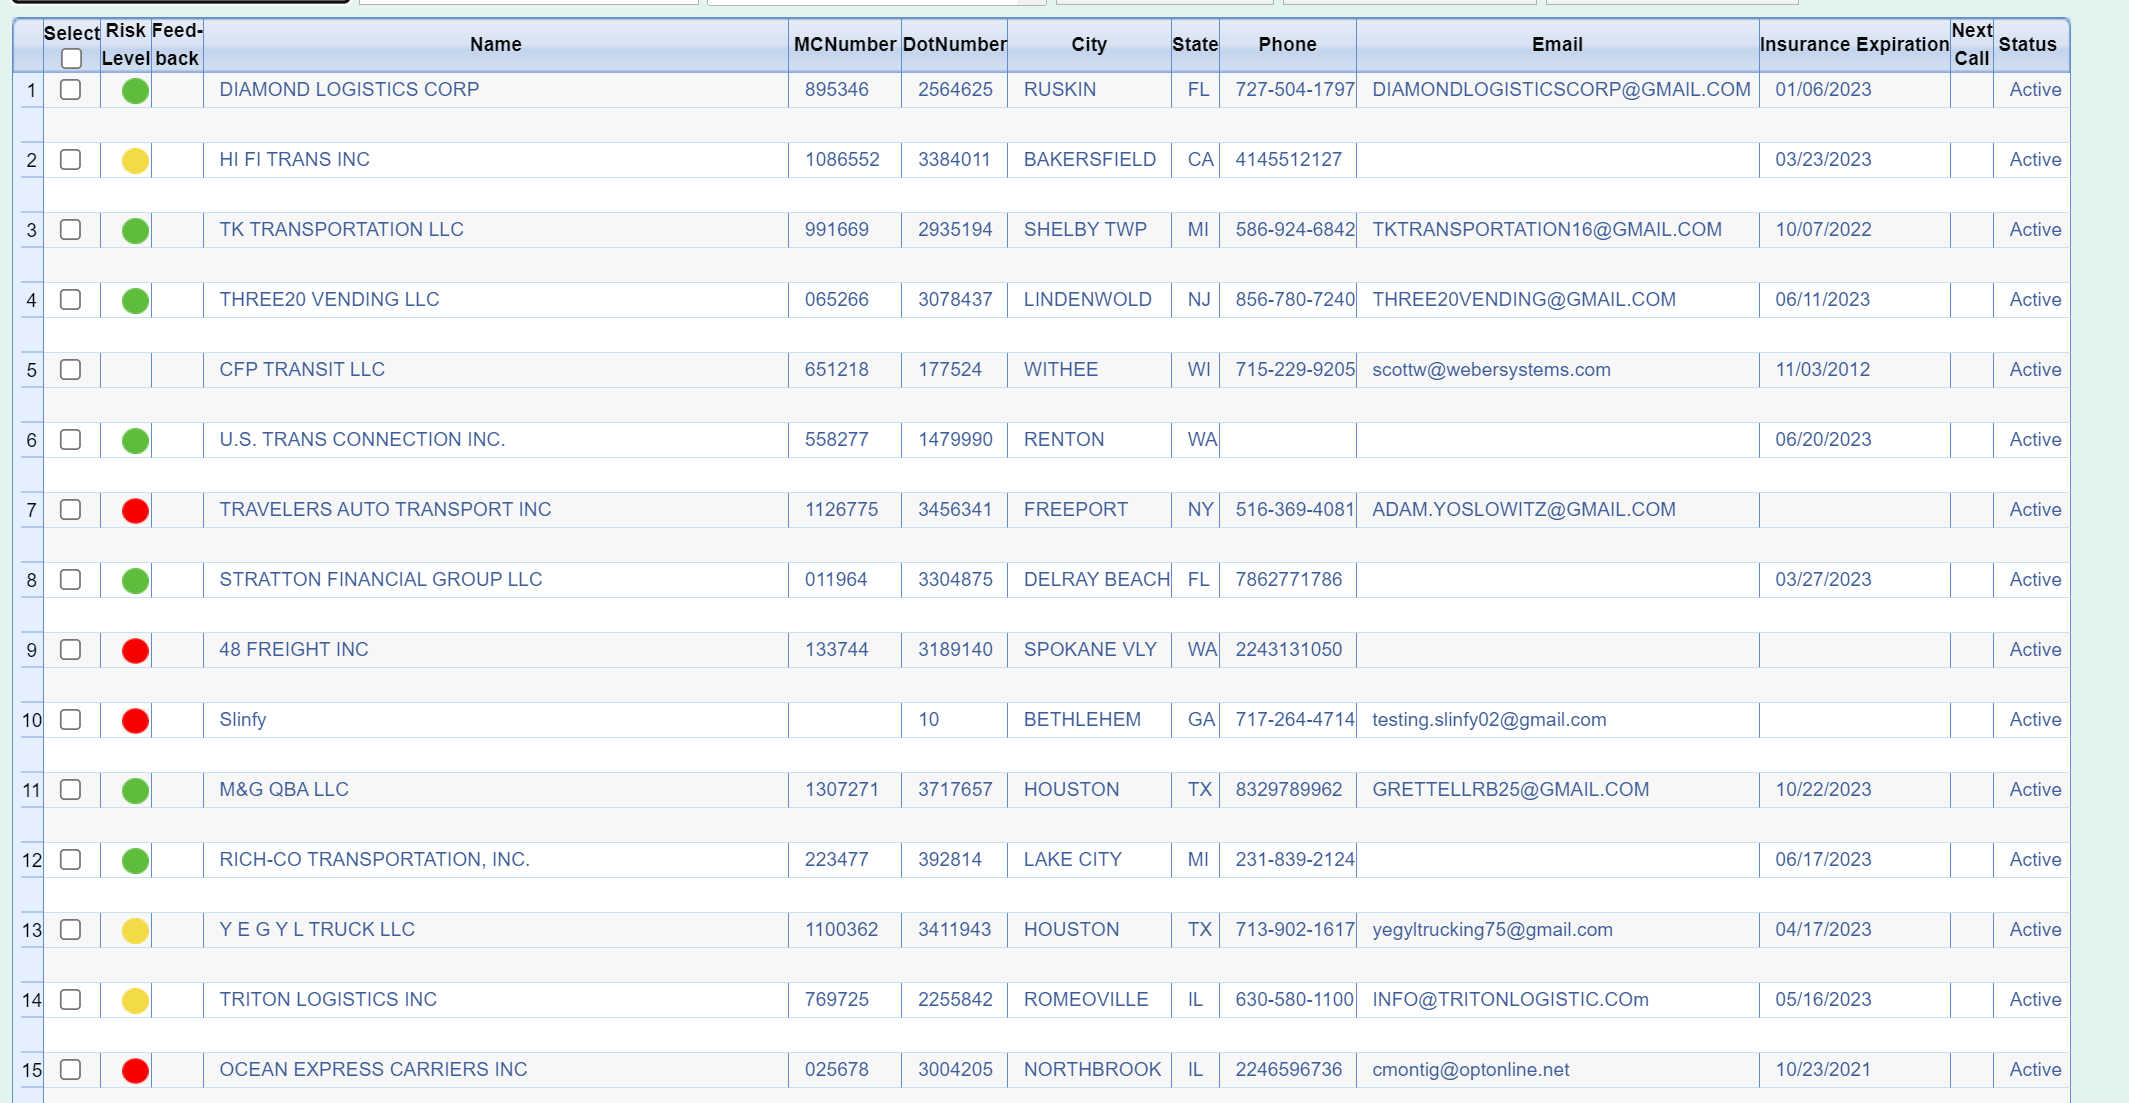Click red risk dot for OCEAN EXPRESS CARRIERS
The height and width of the screenshot is (1103, 2129).
tap(135, 1071)
